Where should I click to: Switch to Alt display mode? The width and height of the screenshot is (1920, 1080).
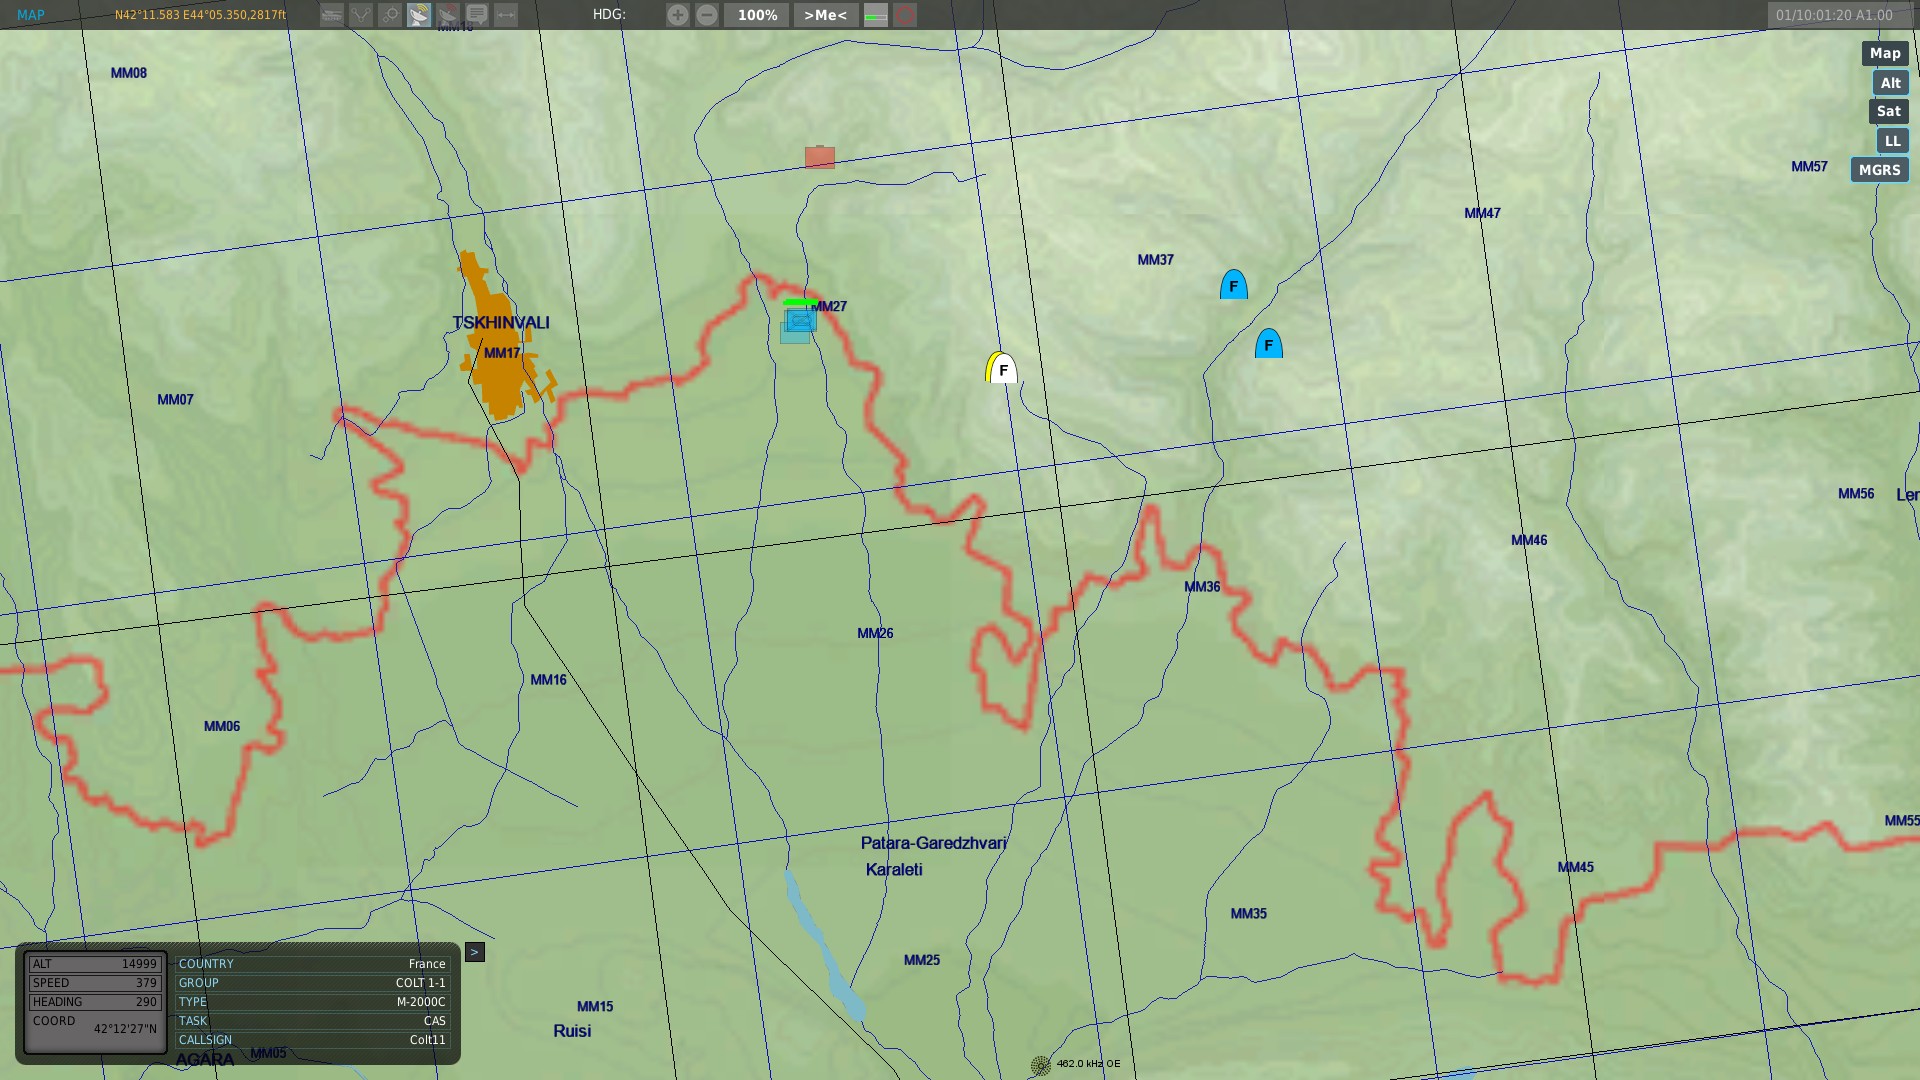[1890, 83]
